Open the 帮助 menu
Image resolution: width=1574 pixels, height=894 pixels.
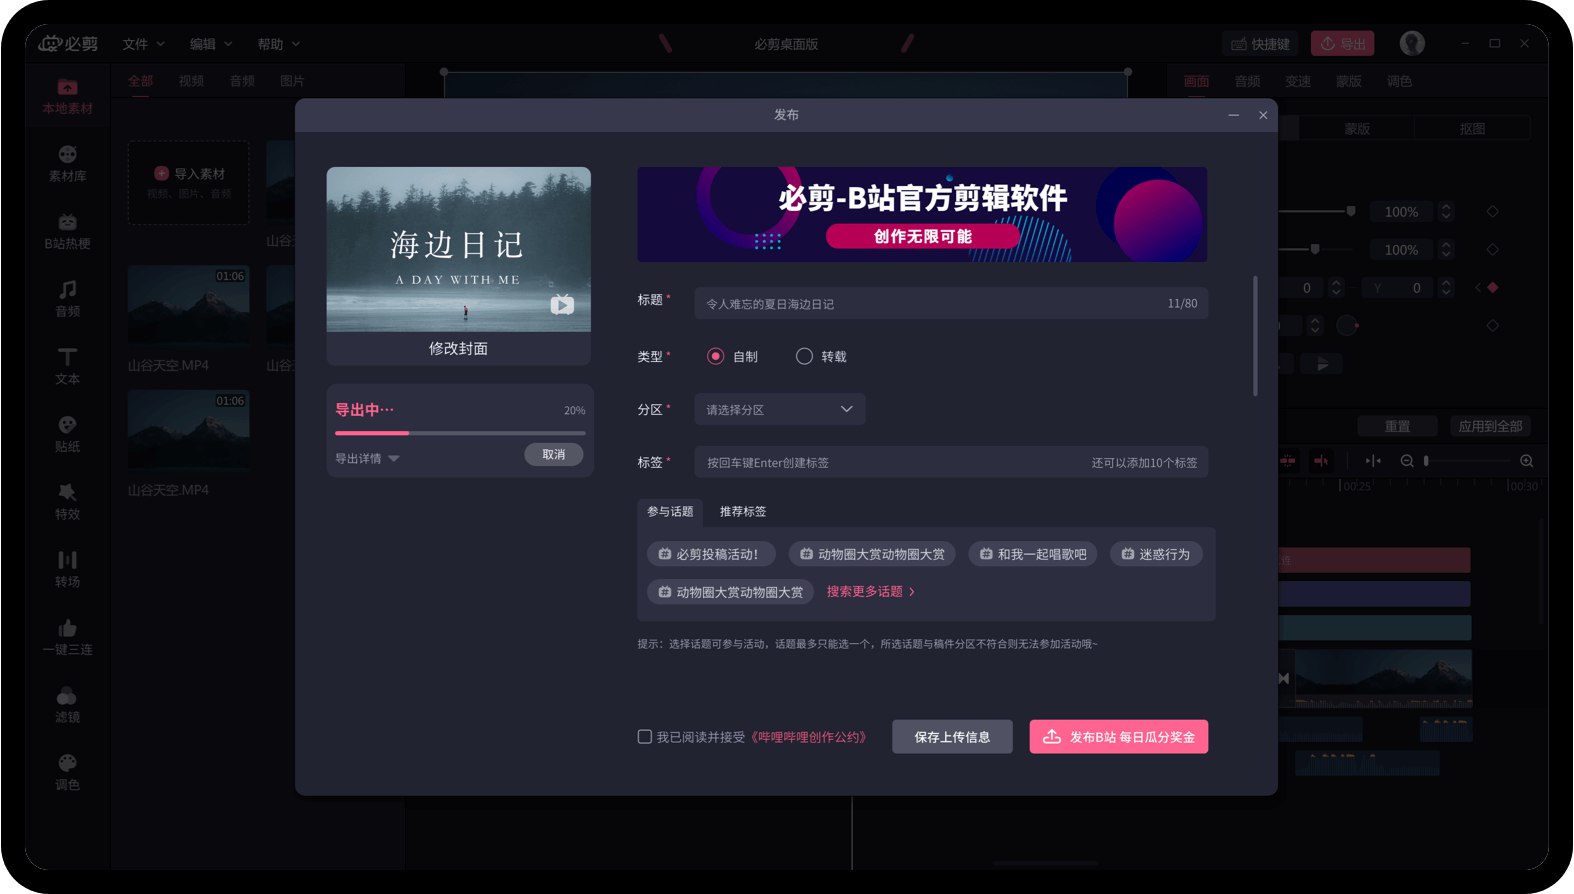pos(278,44)
